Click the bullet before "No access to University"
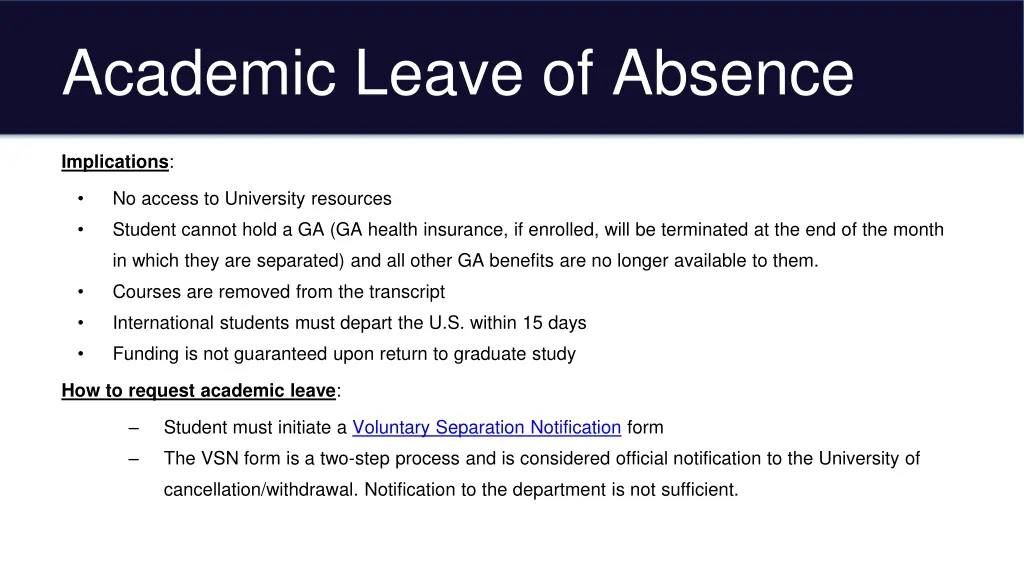The width and height of the screenshot is (1024, 576). [80, 199]
